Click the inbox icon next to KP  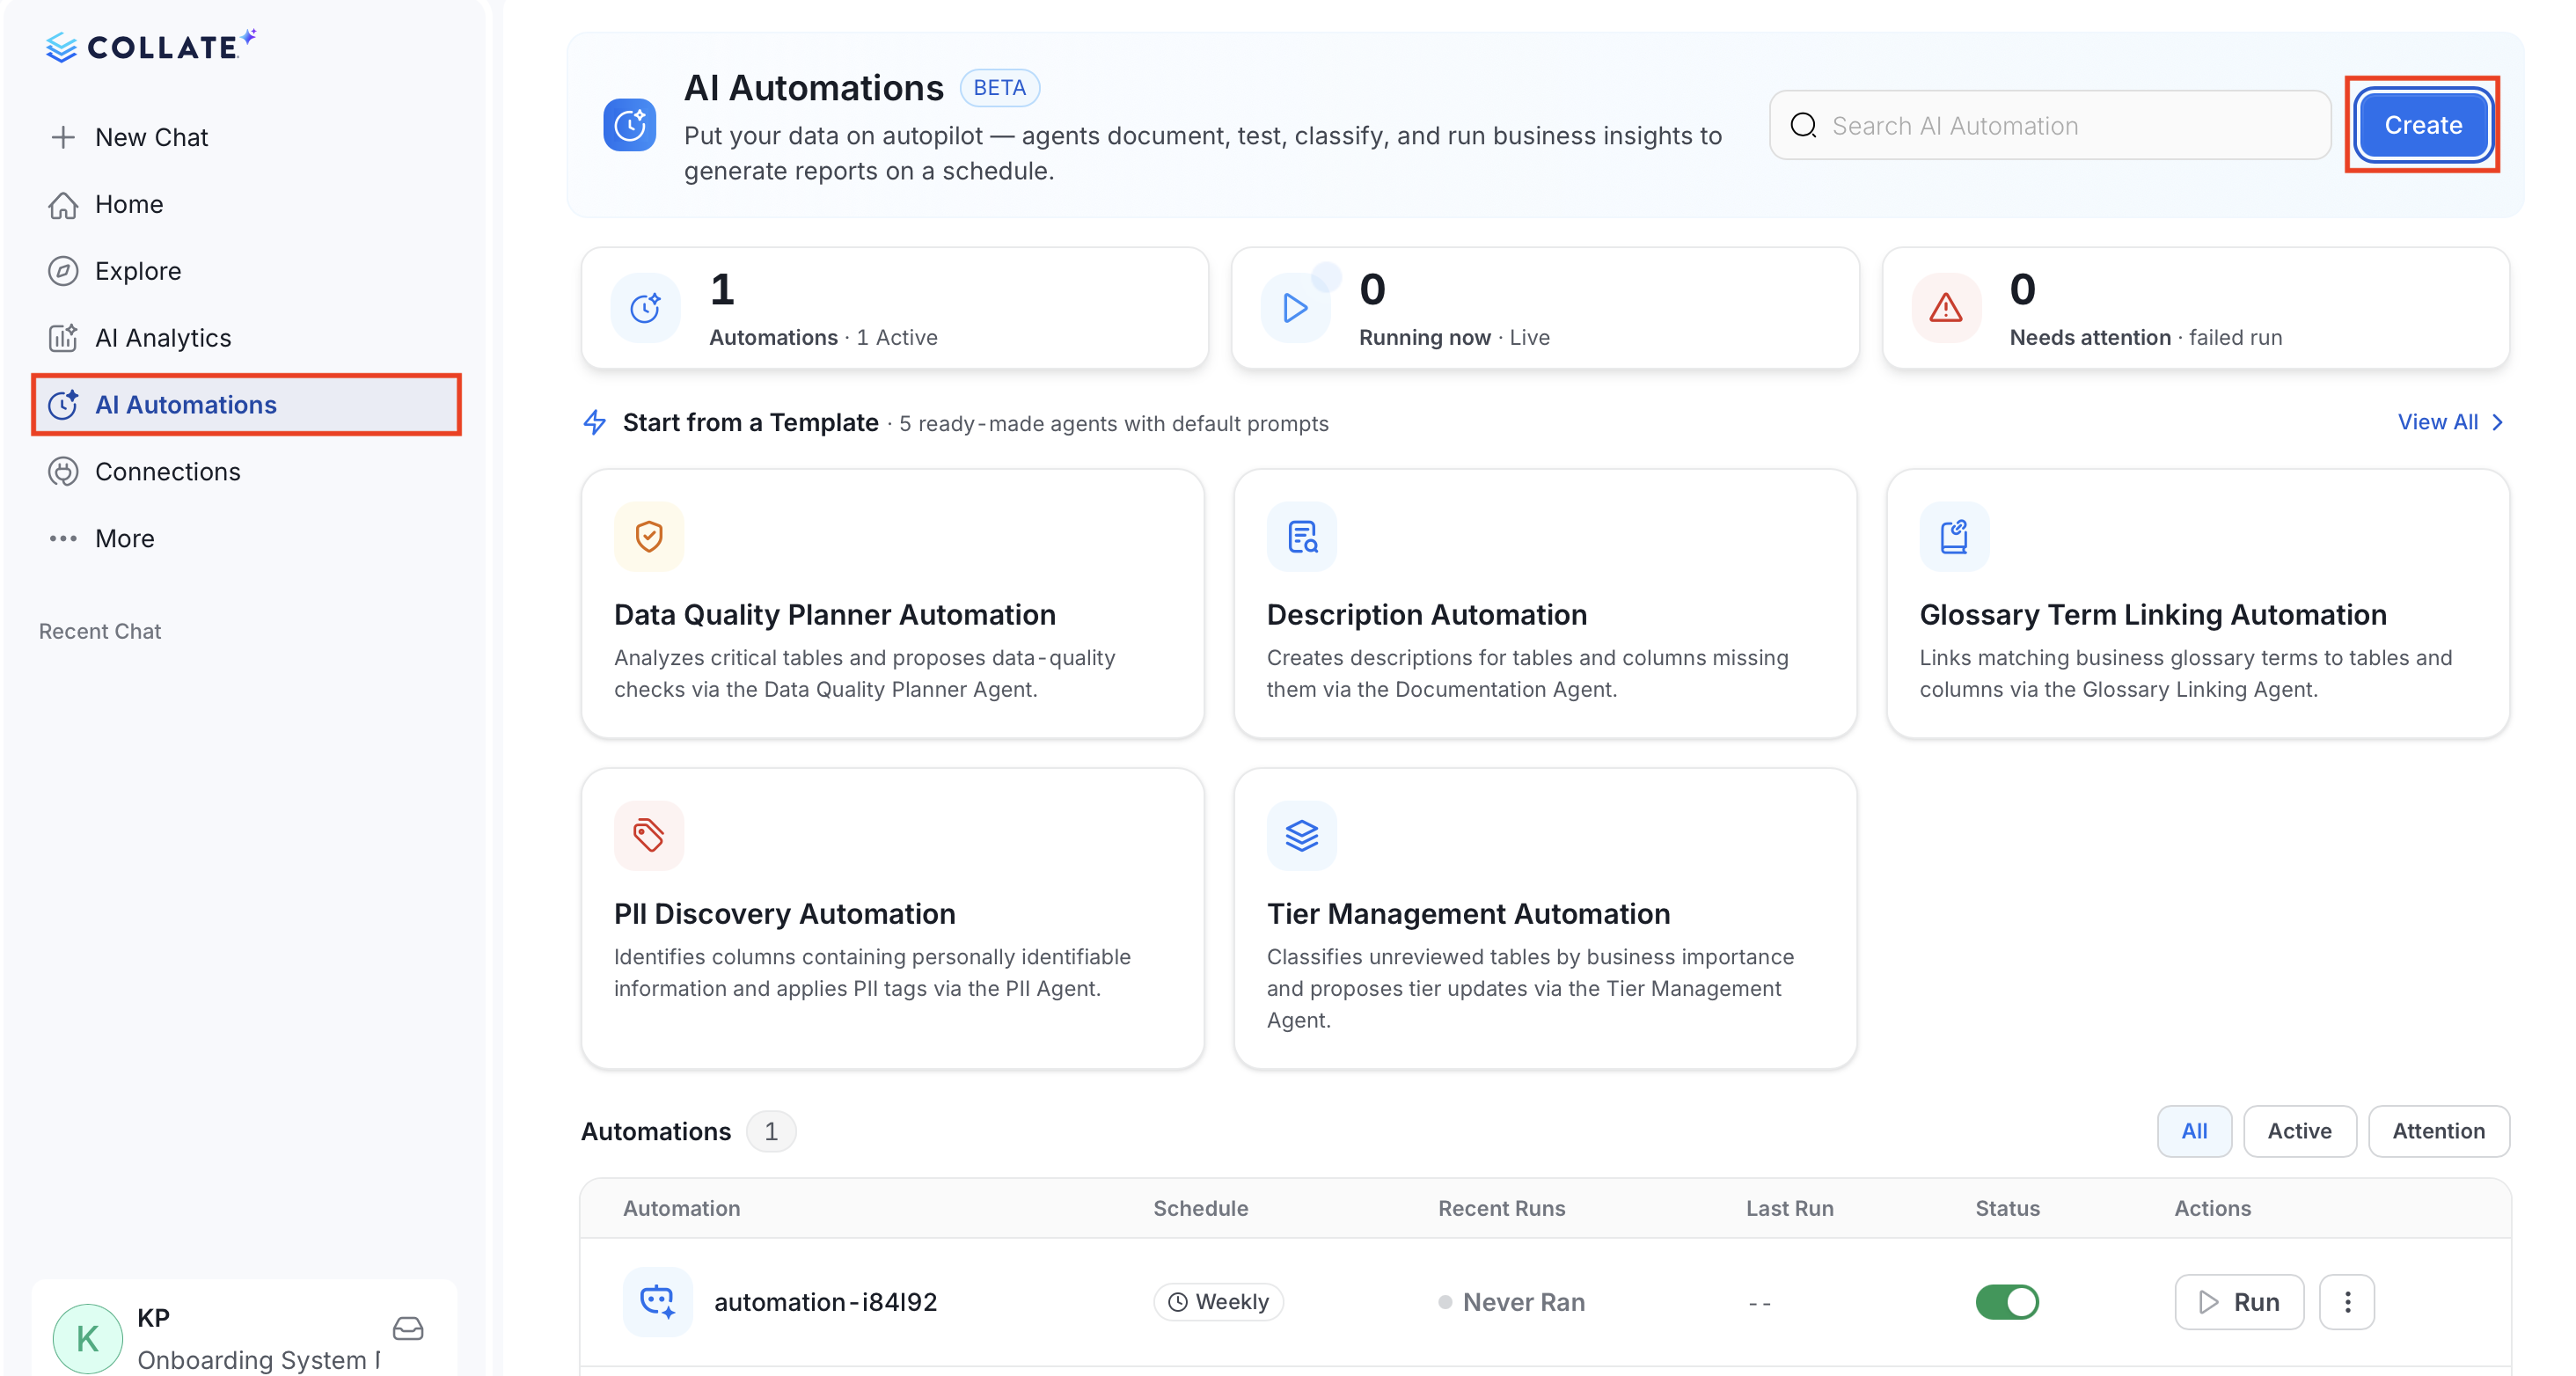click(408, 1328)
